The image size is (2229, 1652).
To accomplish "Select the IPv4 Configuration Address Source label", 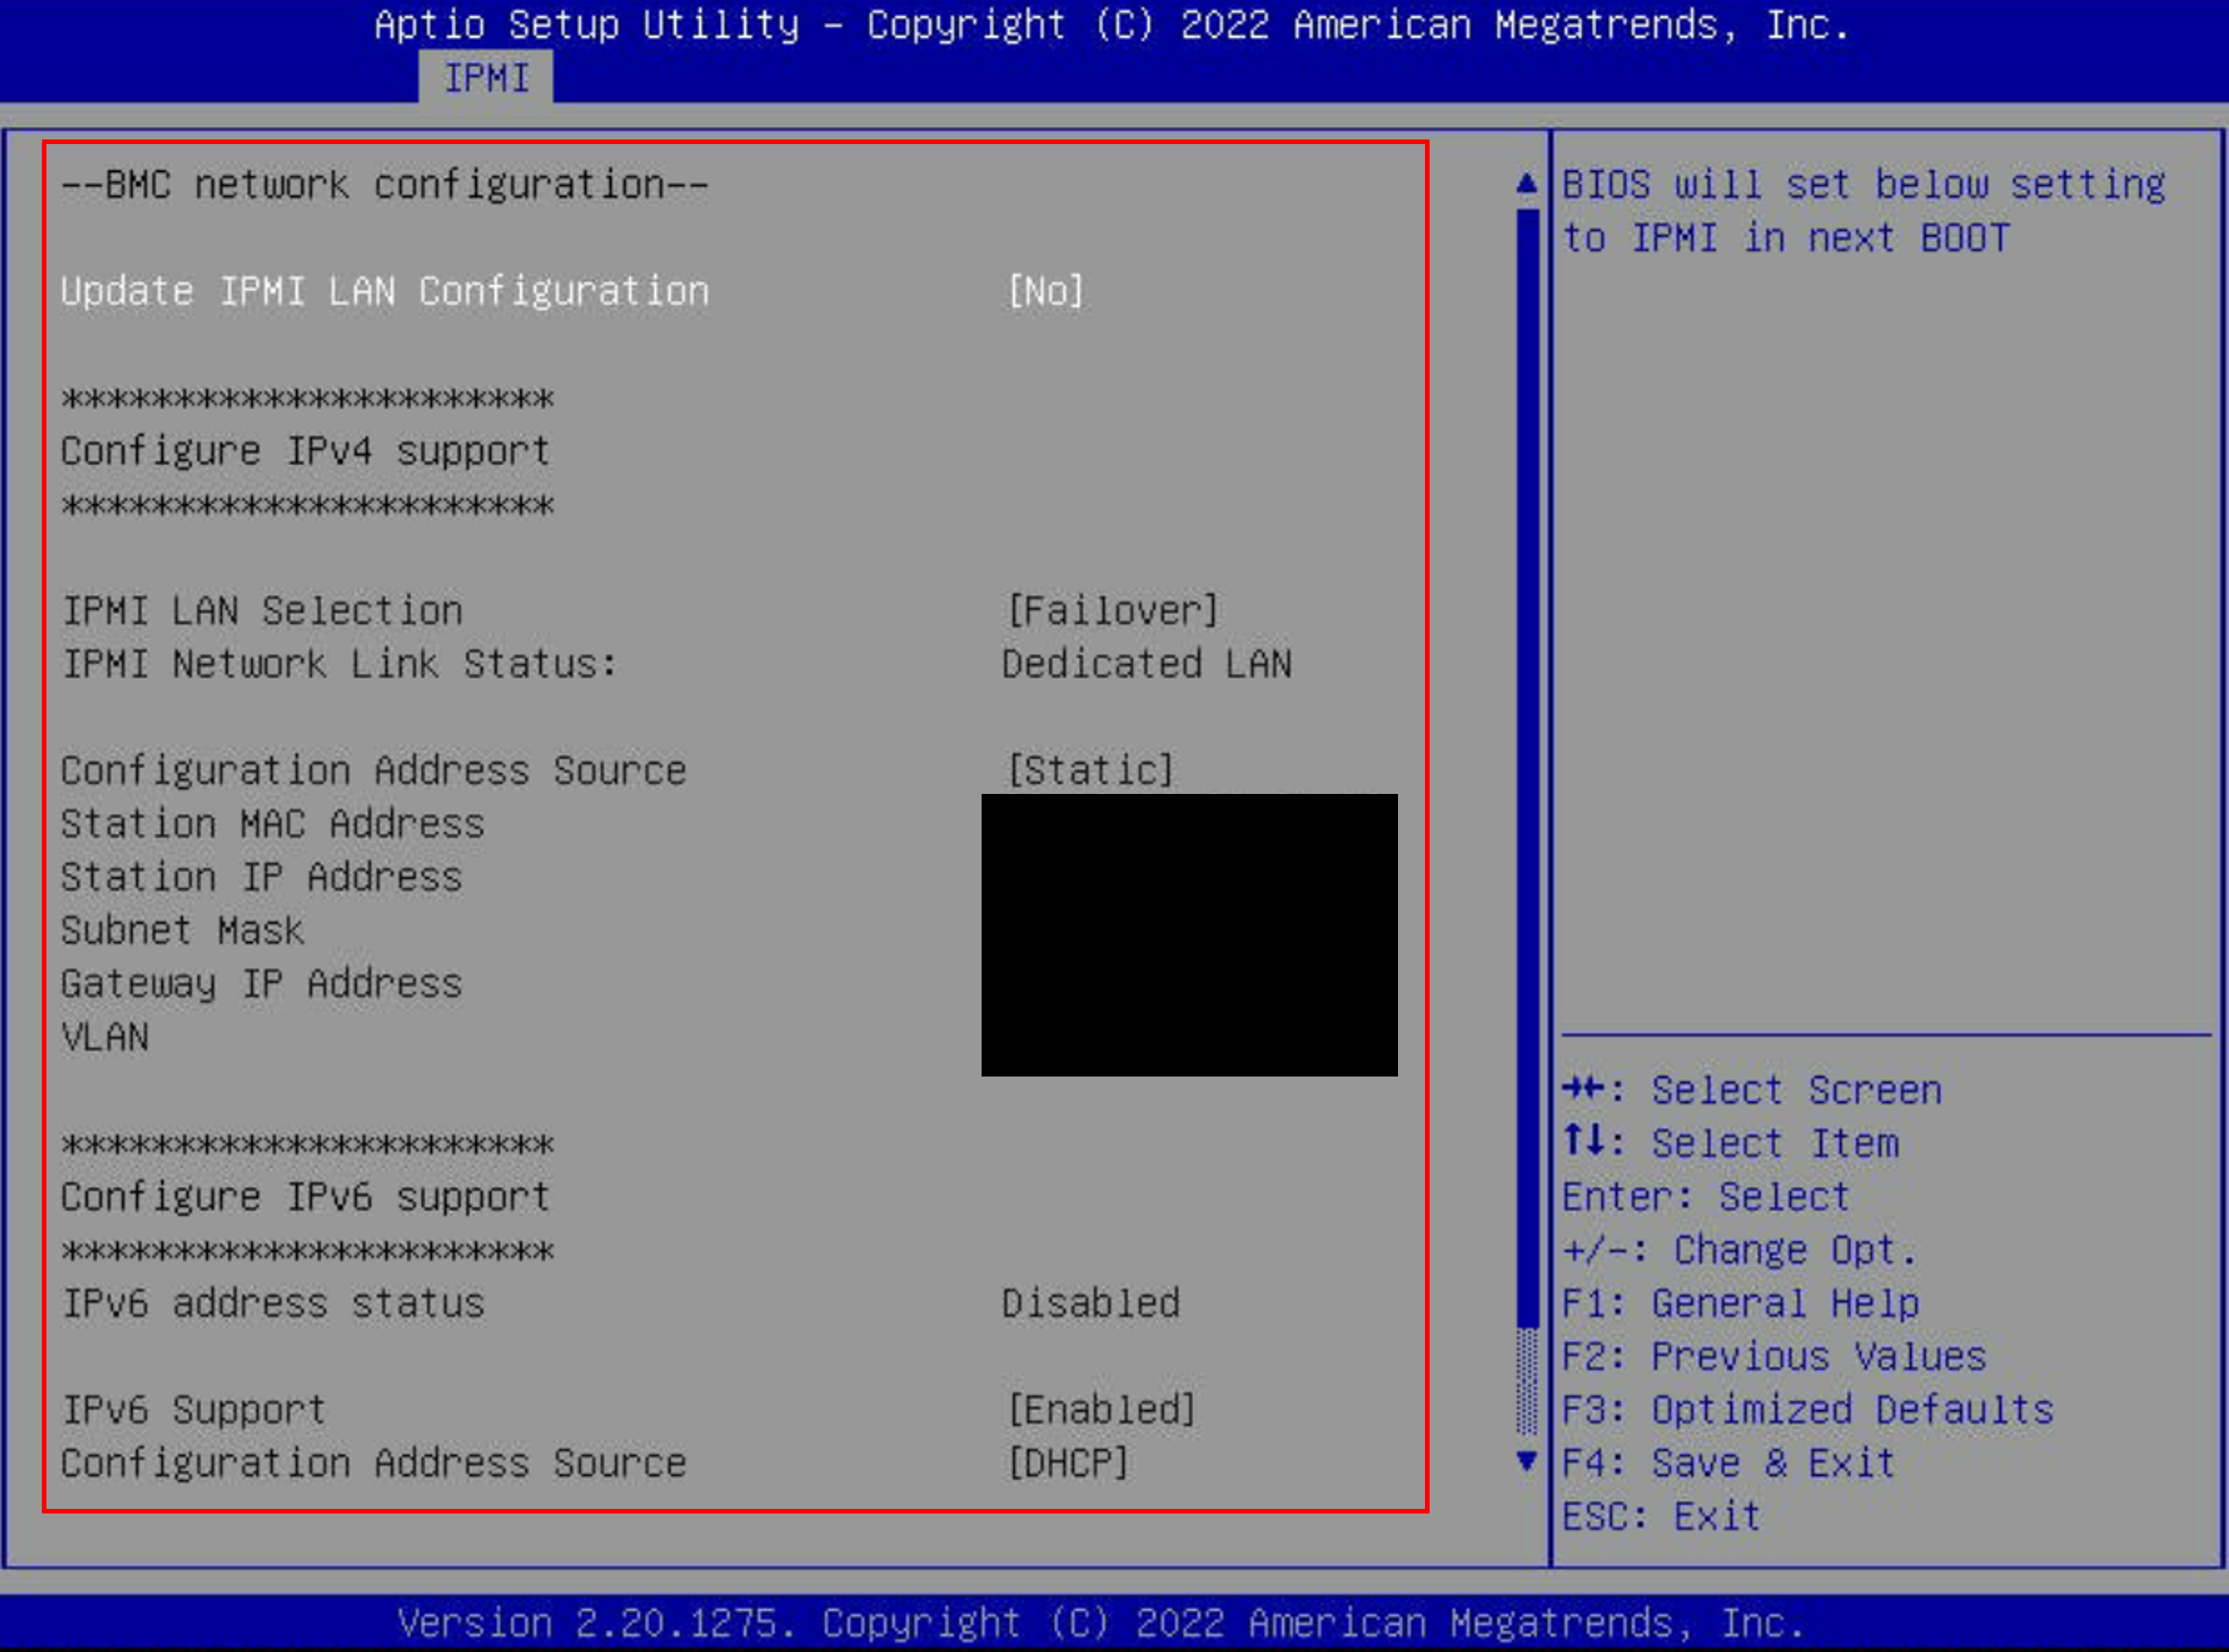I will [x=374, y=771].
